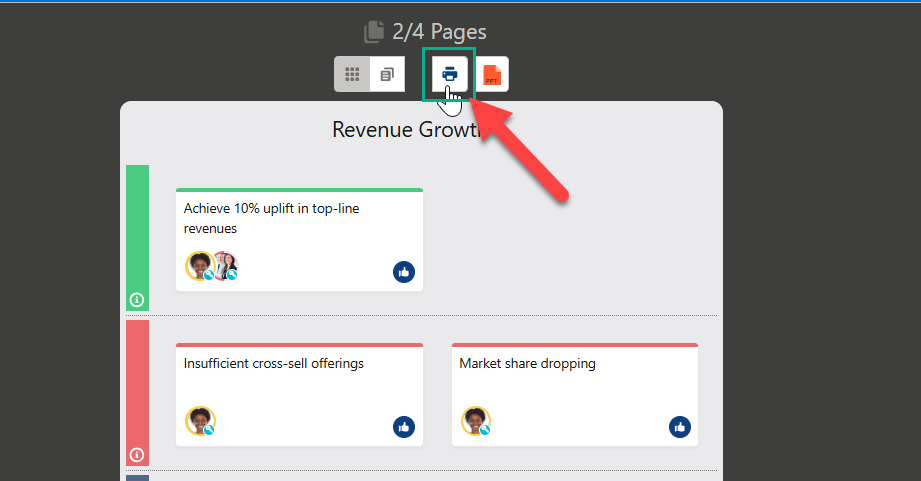Open 'Market share dropping' card title

[x=527, y=364]
